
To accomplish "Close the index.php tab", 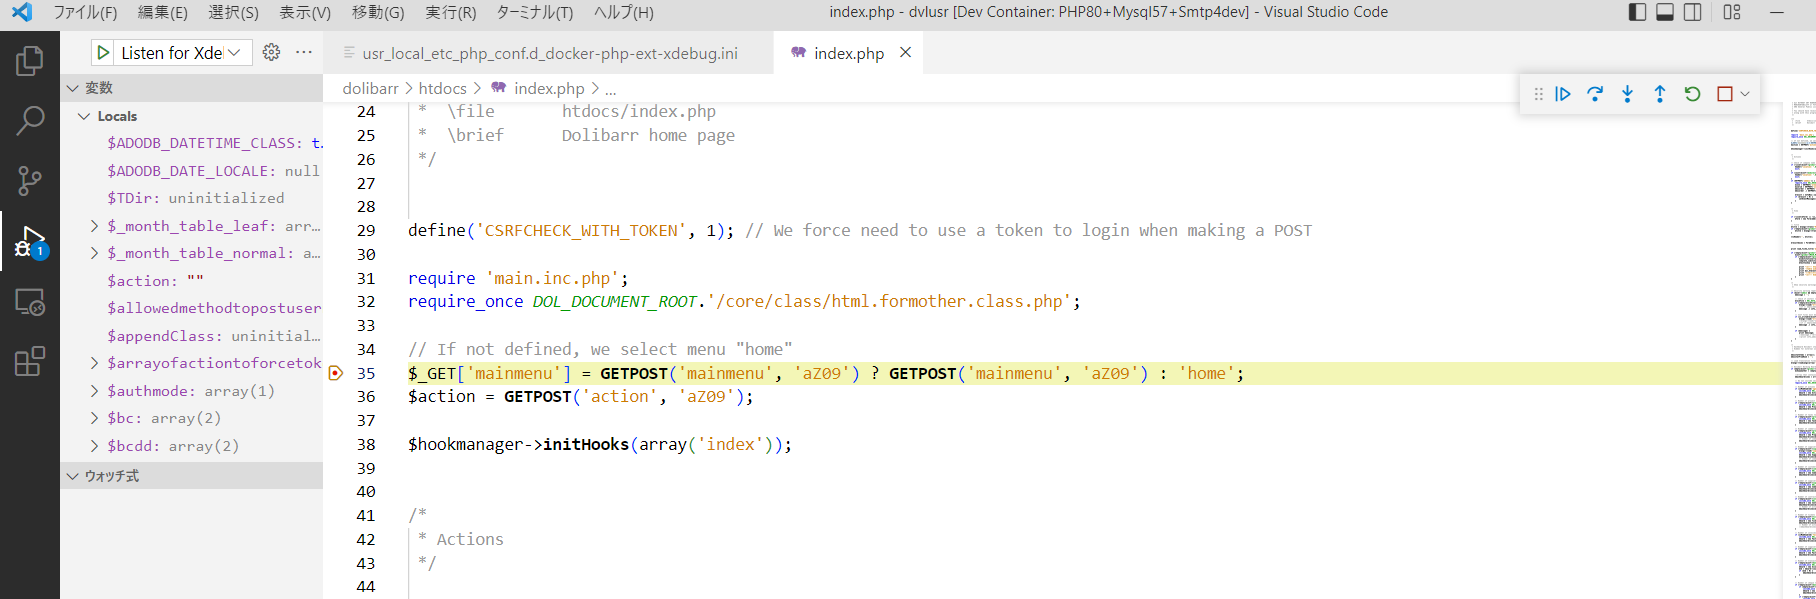I will [905, 52].
